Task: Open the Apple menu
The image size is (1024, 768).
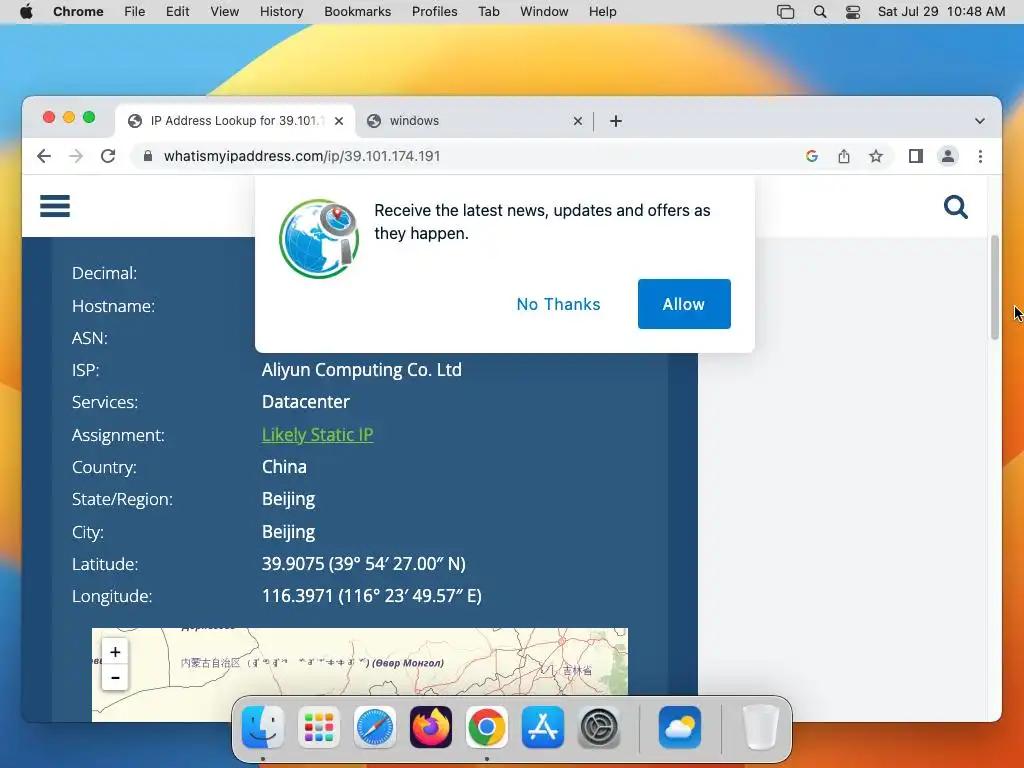Action: pyautogui.click(x=26, y=12)
